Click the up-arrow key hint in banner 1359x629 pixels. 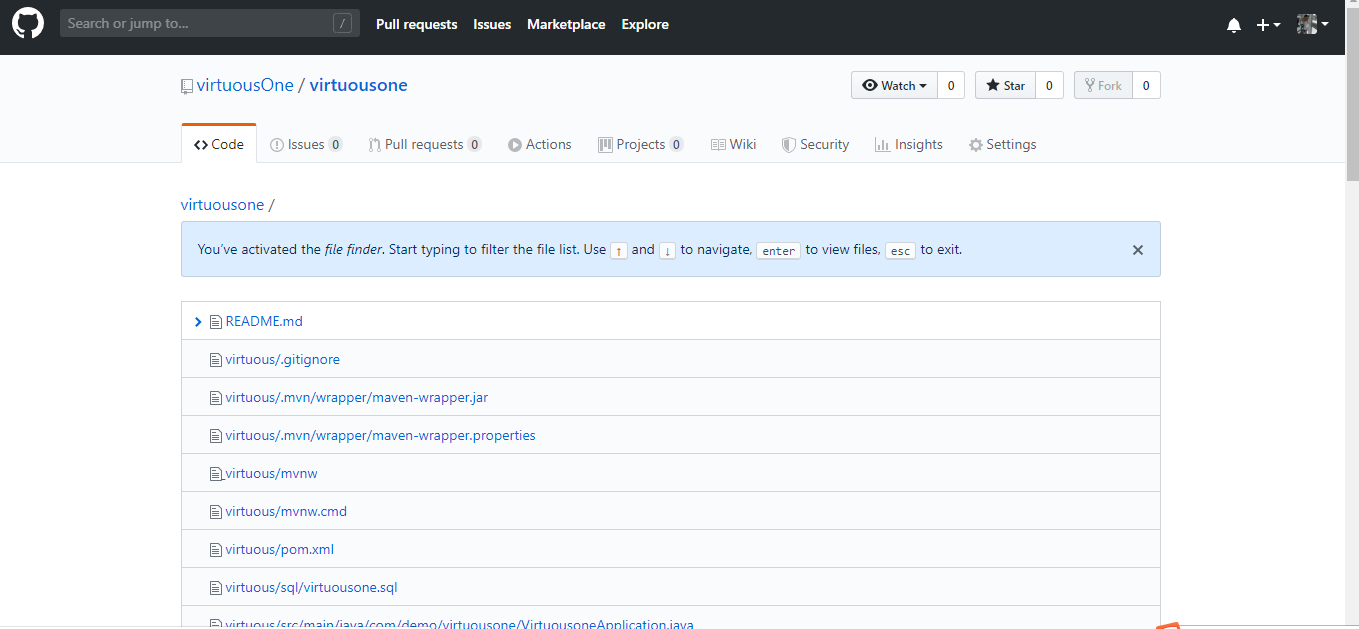pos(619,251)
